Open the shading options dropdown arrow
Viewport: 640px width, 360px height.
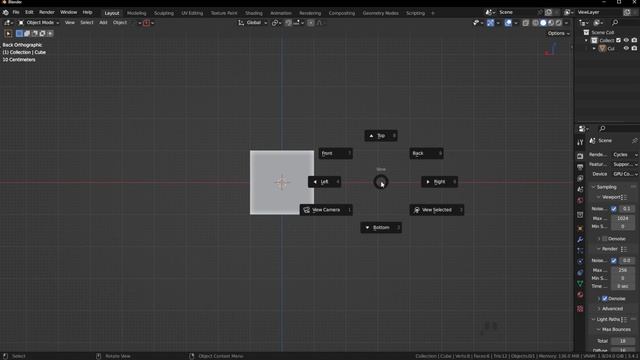pos(566,23)
